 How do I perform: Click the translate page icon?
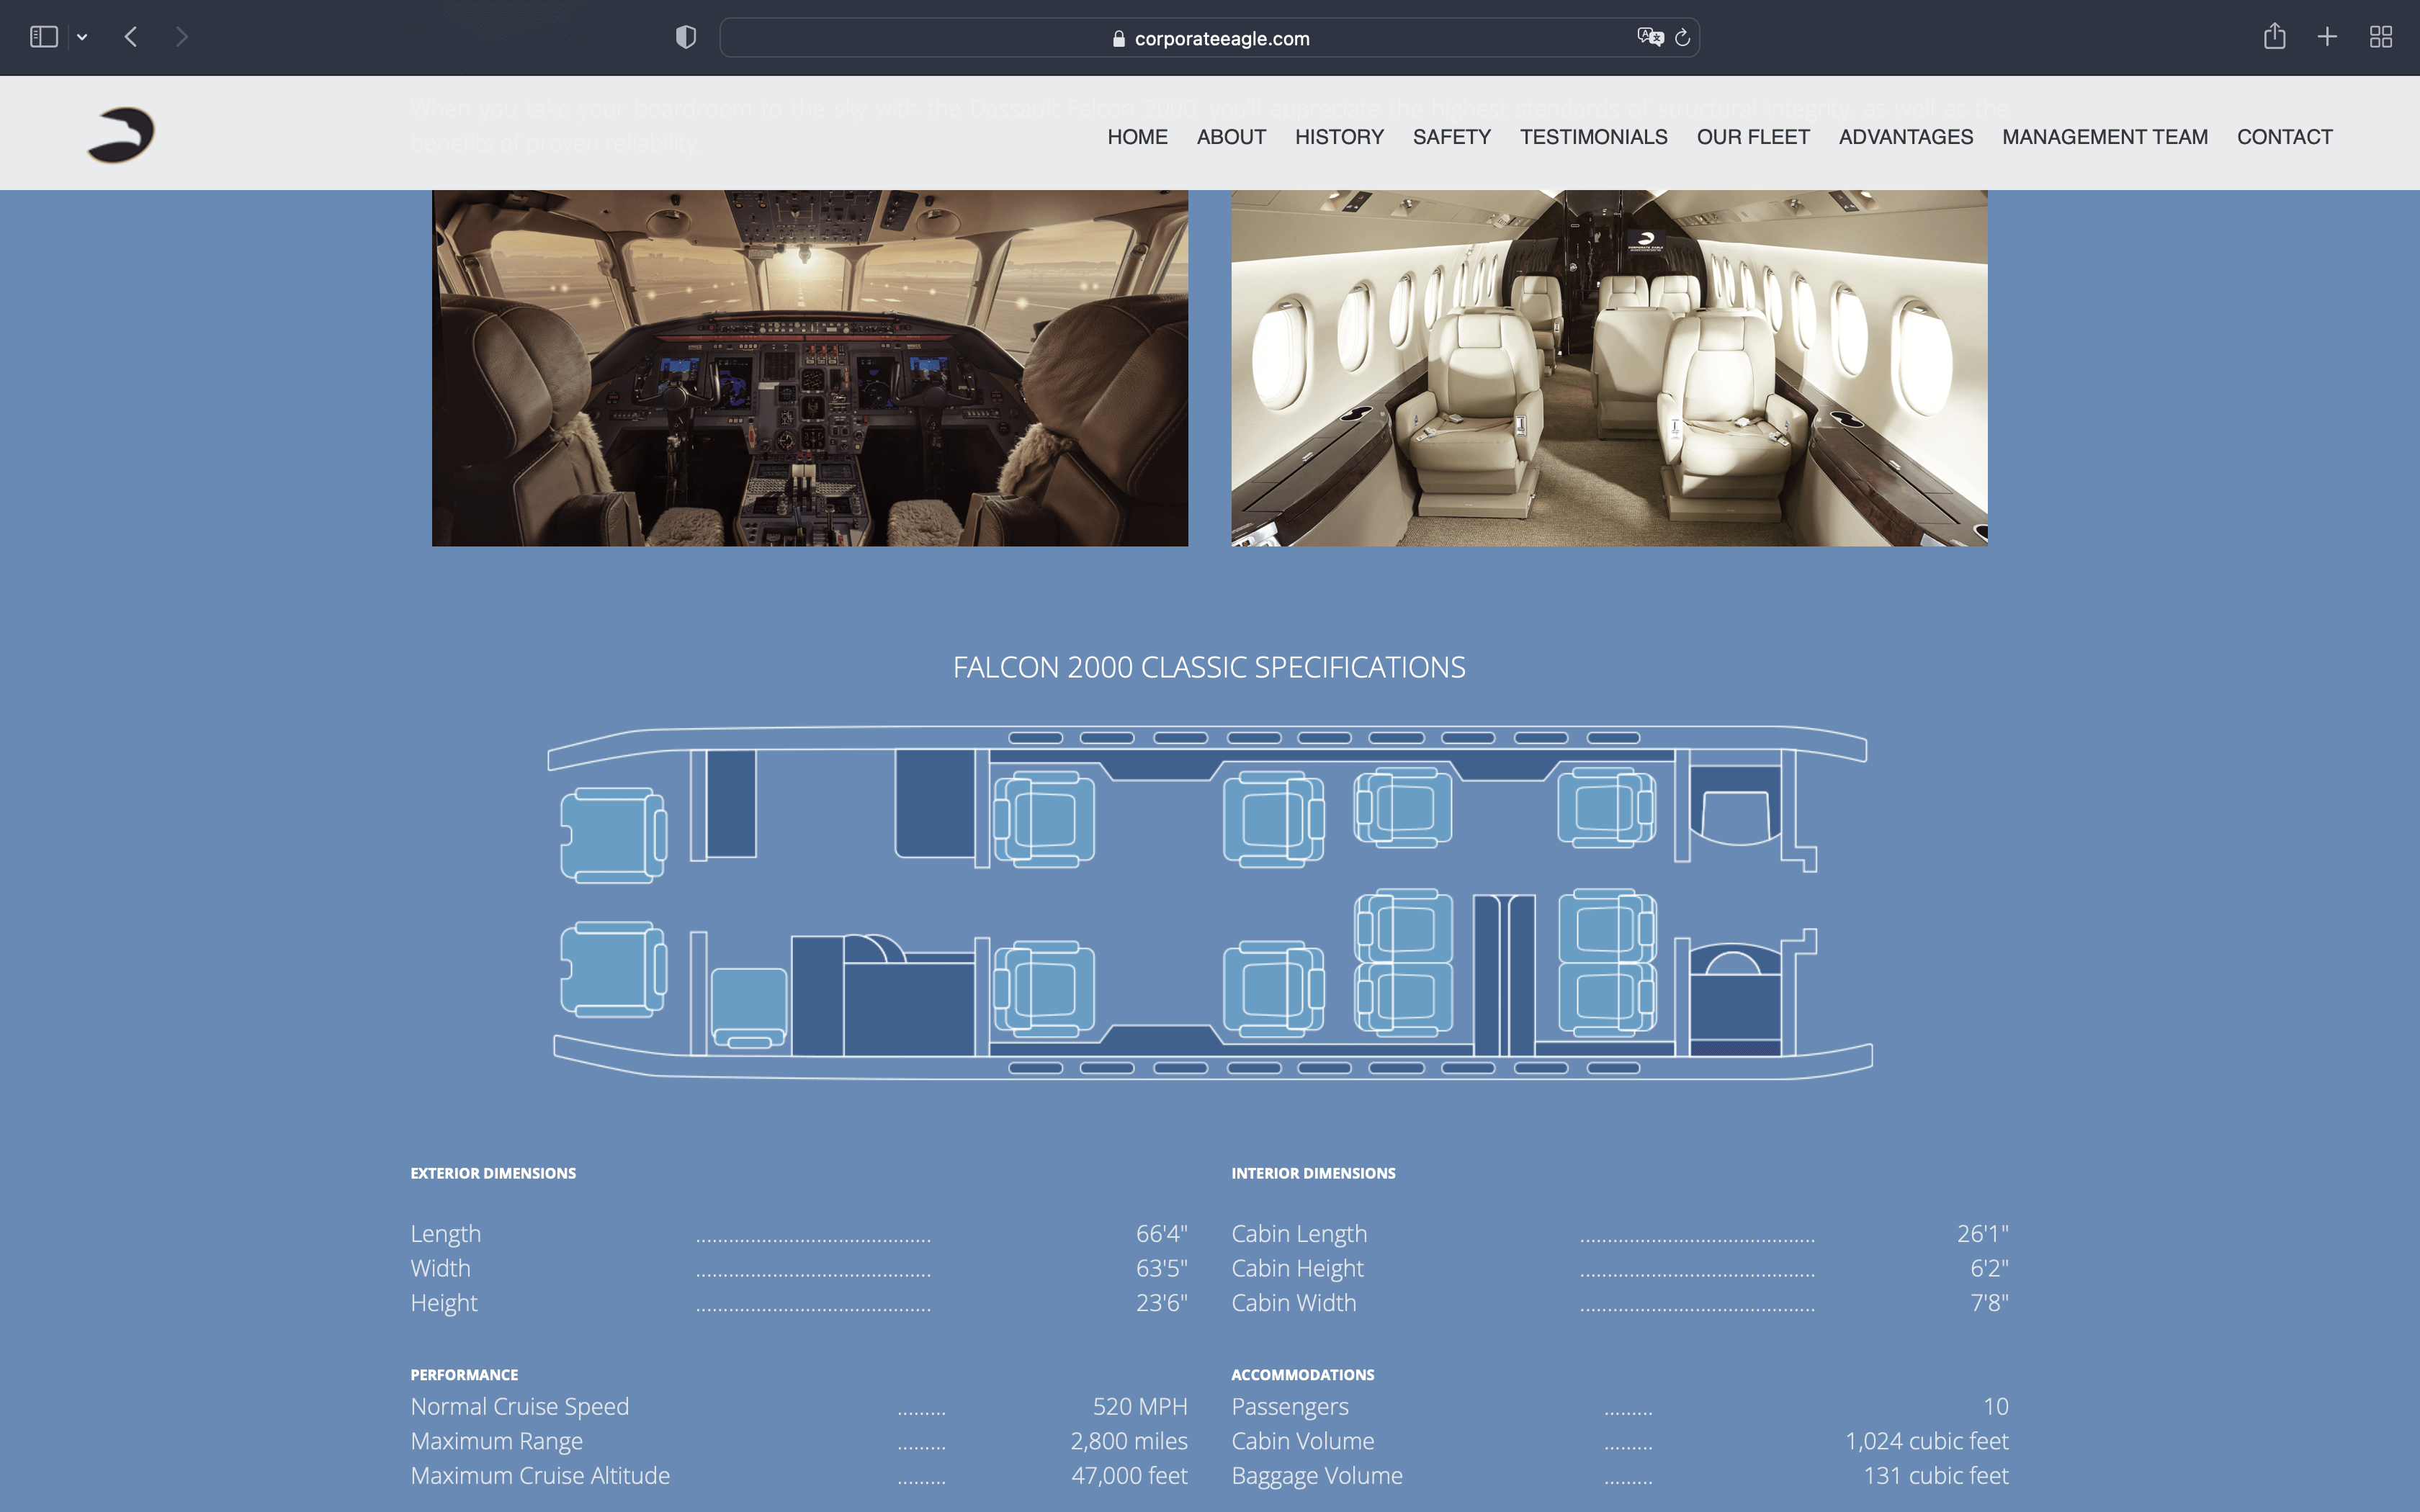[1650, 37]
